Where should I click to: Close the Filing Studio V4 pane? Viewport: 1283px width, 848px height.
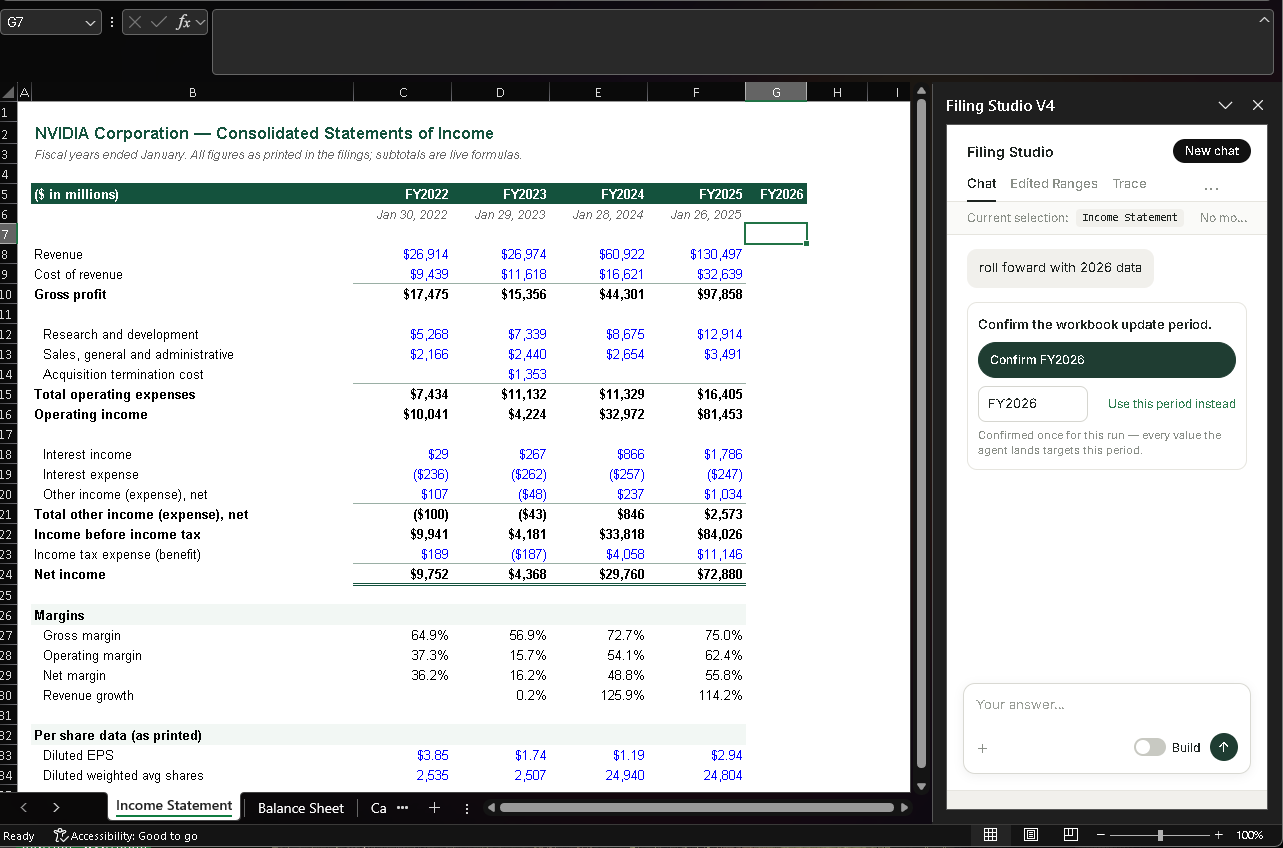[x=1258, y=105]
